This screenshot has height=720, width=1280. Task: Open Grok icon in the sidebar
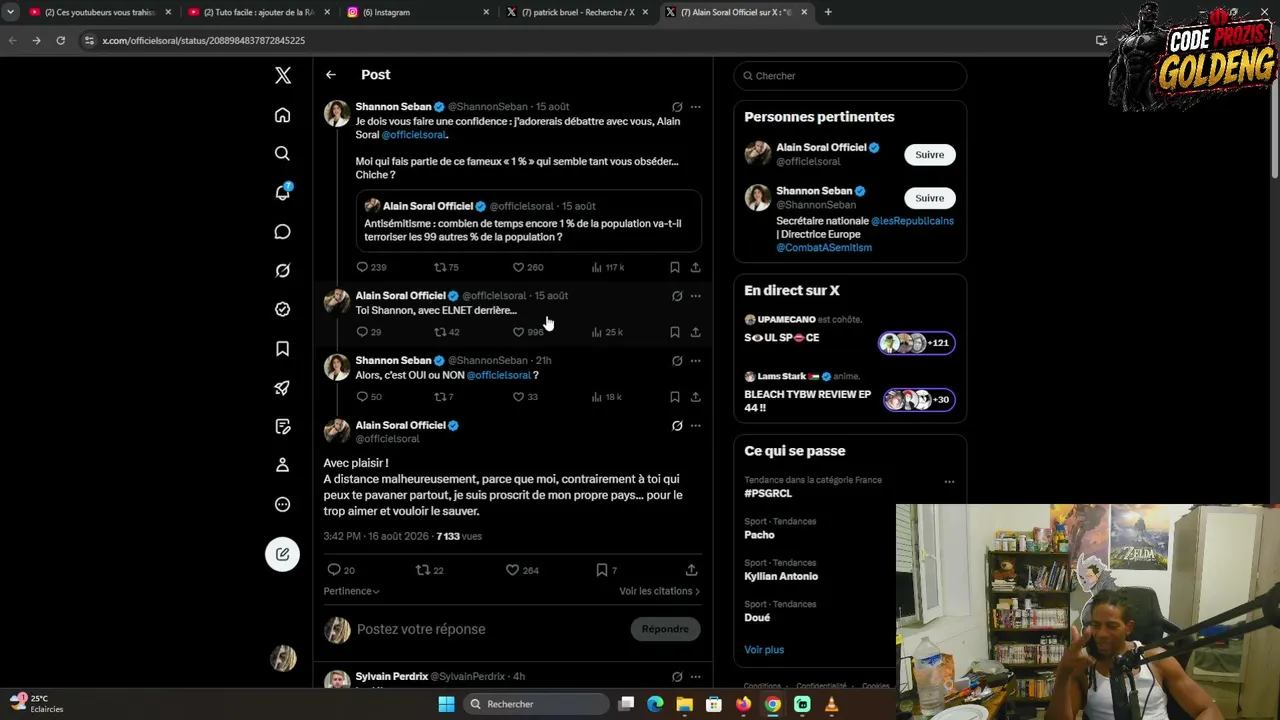[282, 270]
